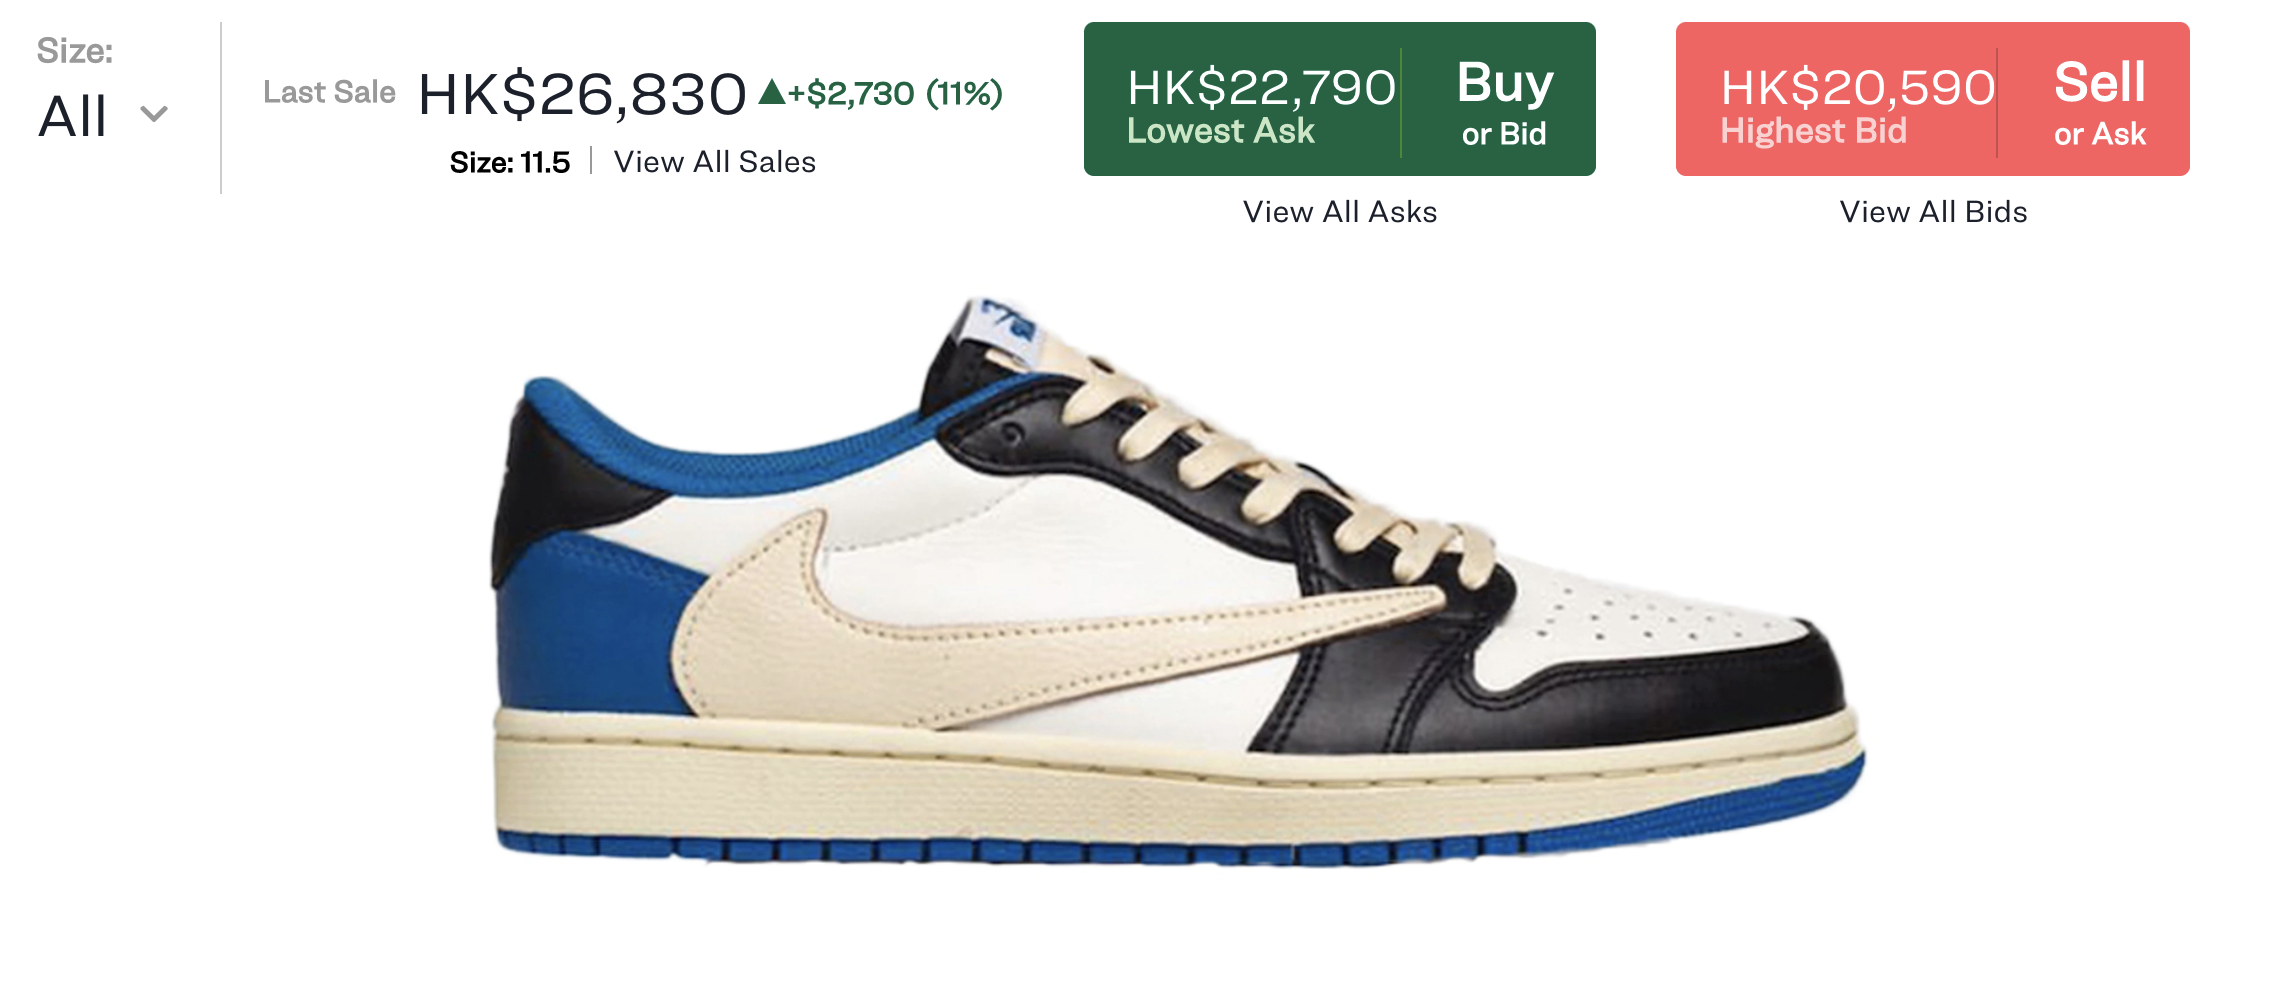Open the Size All dropdown chevron
The height and width of the screenshot is (990, 2274).
pos(154,114)
